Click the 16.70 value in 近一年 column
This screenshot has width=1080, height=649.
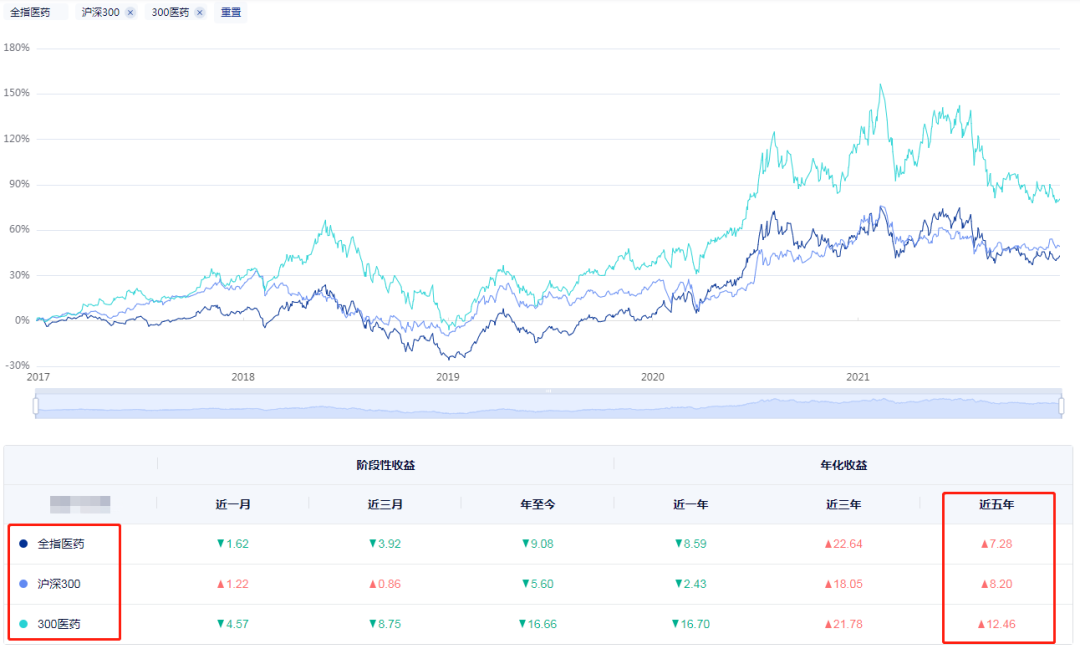pyautogui.click(x=691, y=624)
